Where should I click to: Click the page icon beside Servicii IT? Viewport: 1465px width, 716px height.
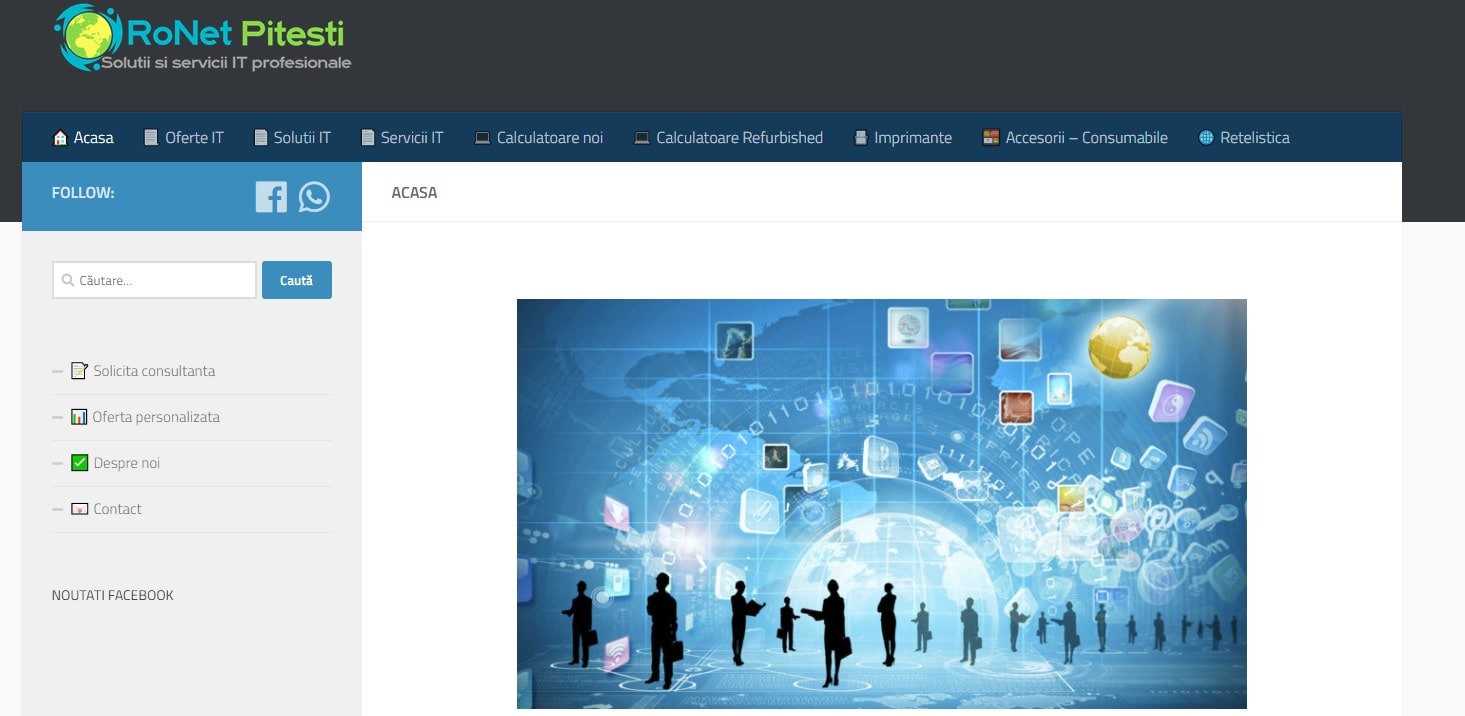coord(368,138)
